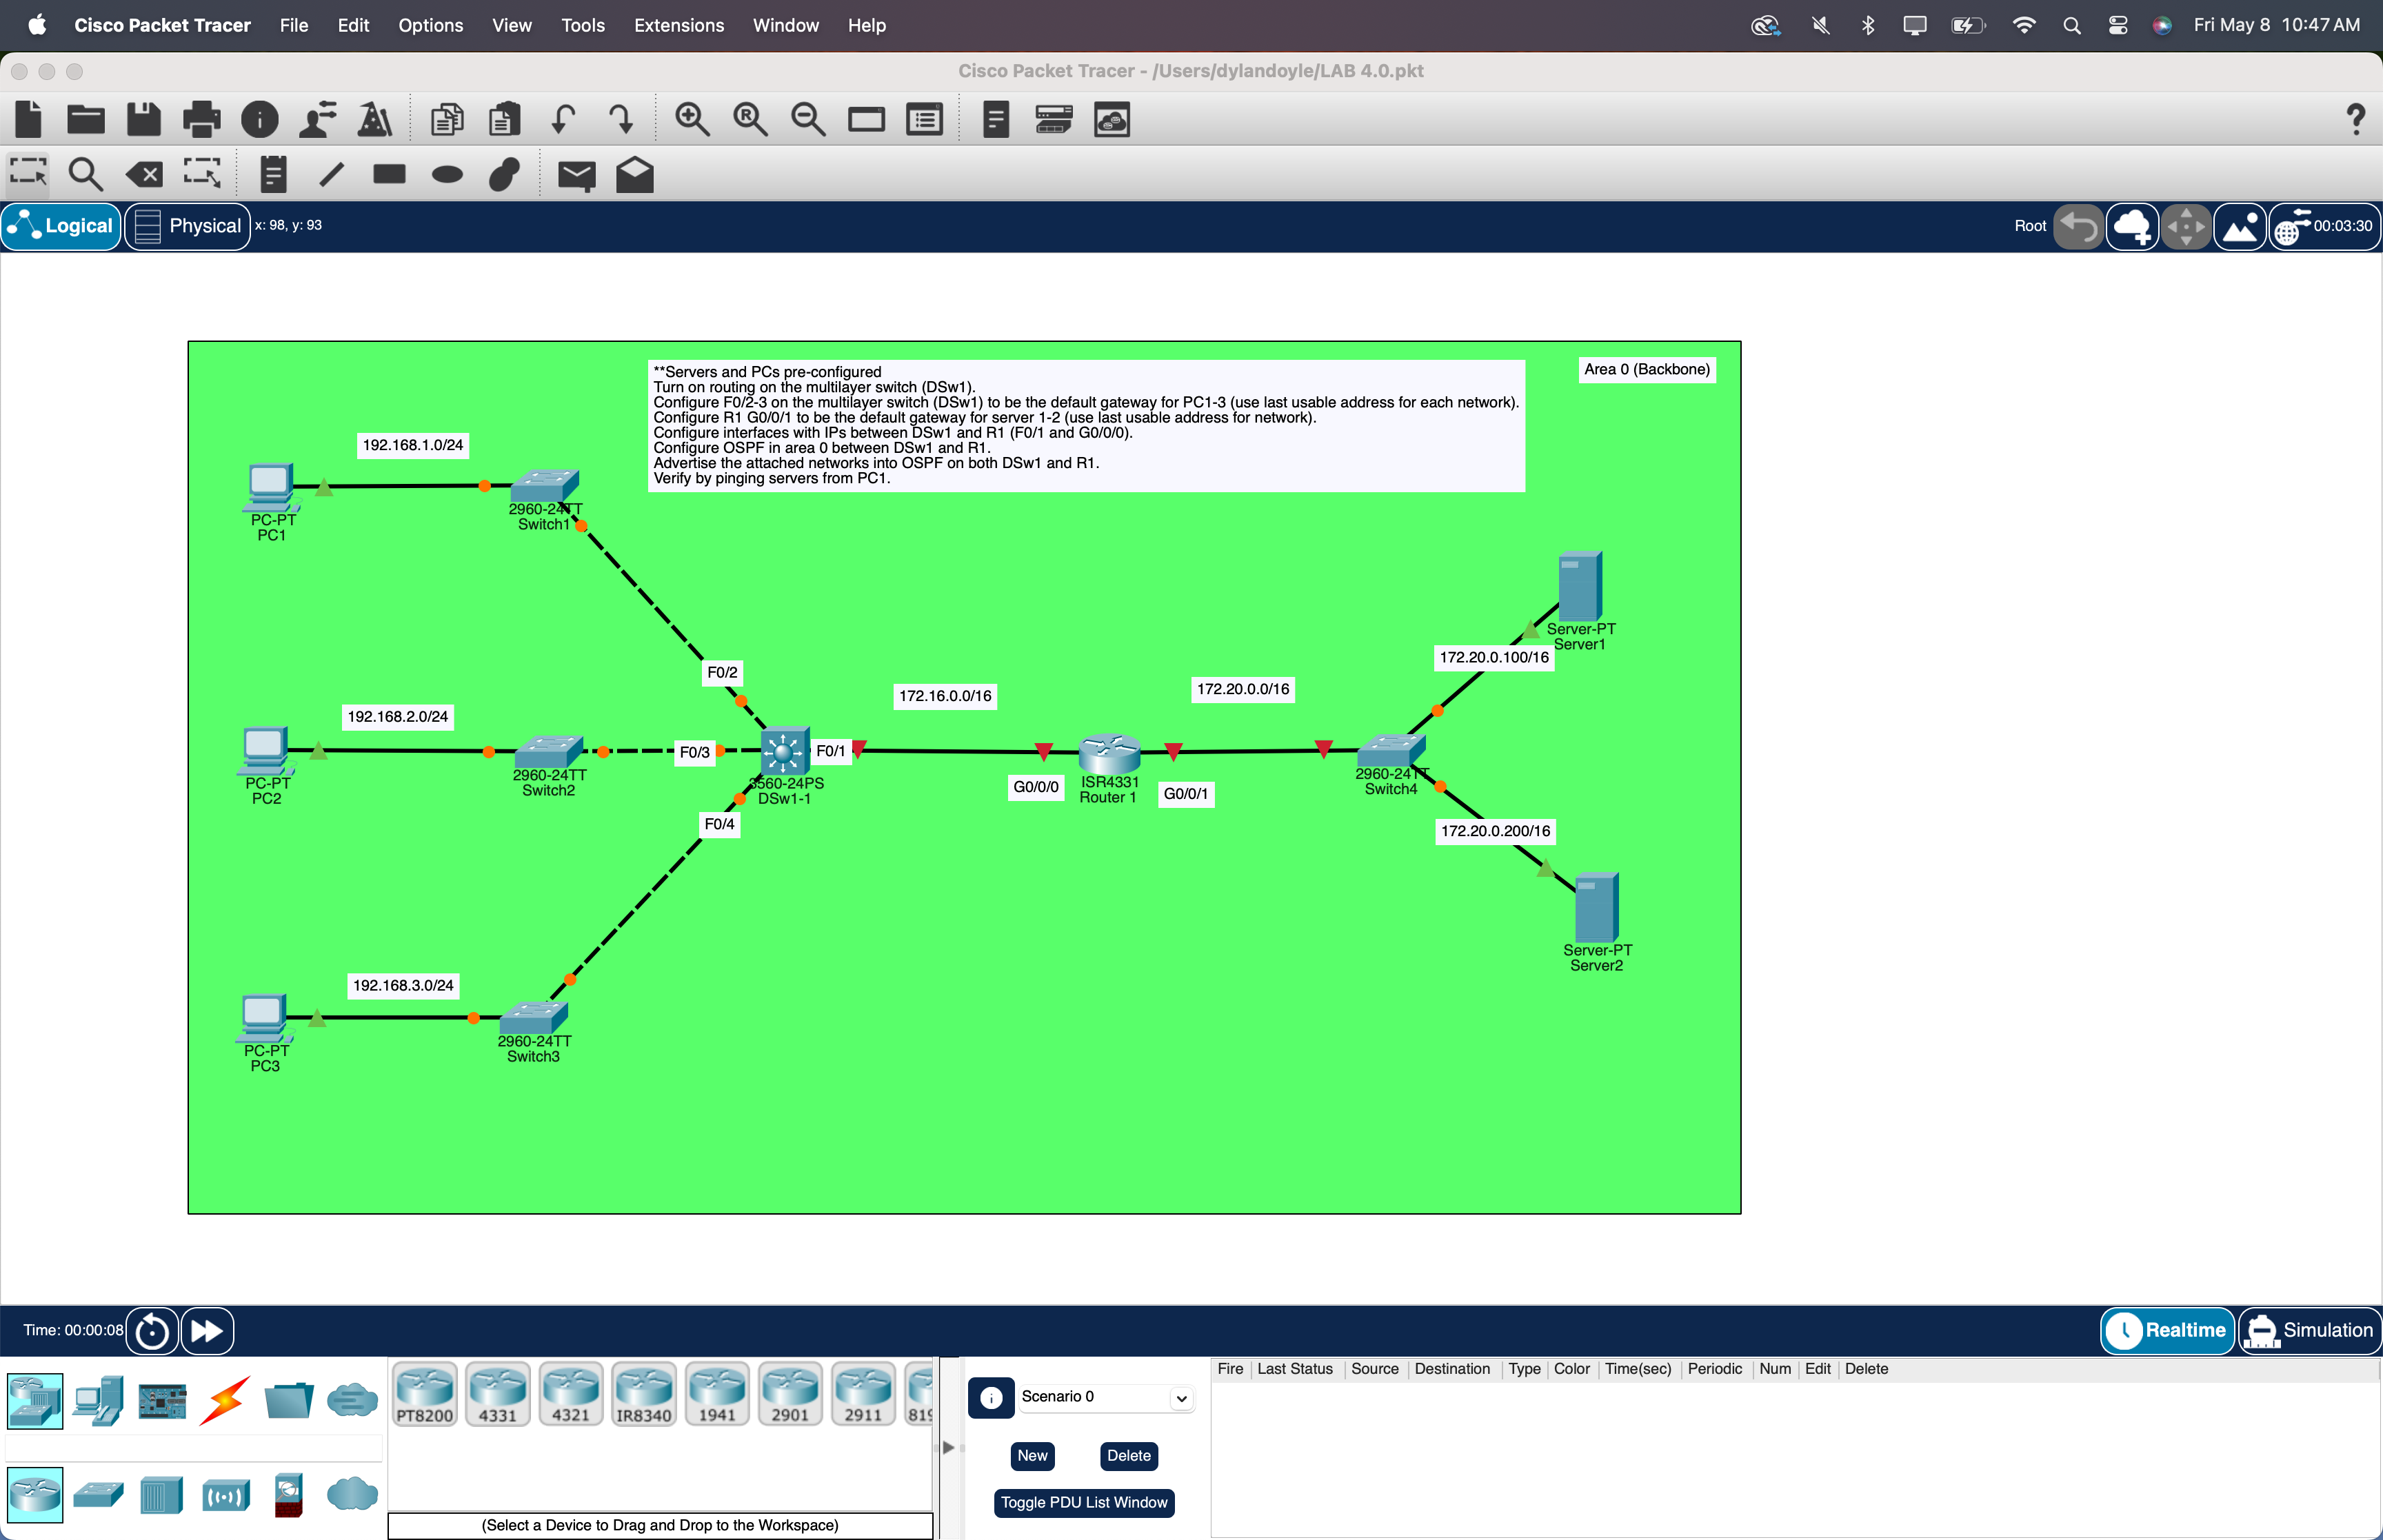Click the Copy toolbar icon
2383x1540 pixels.
447,120
